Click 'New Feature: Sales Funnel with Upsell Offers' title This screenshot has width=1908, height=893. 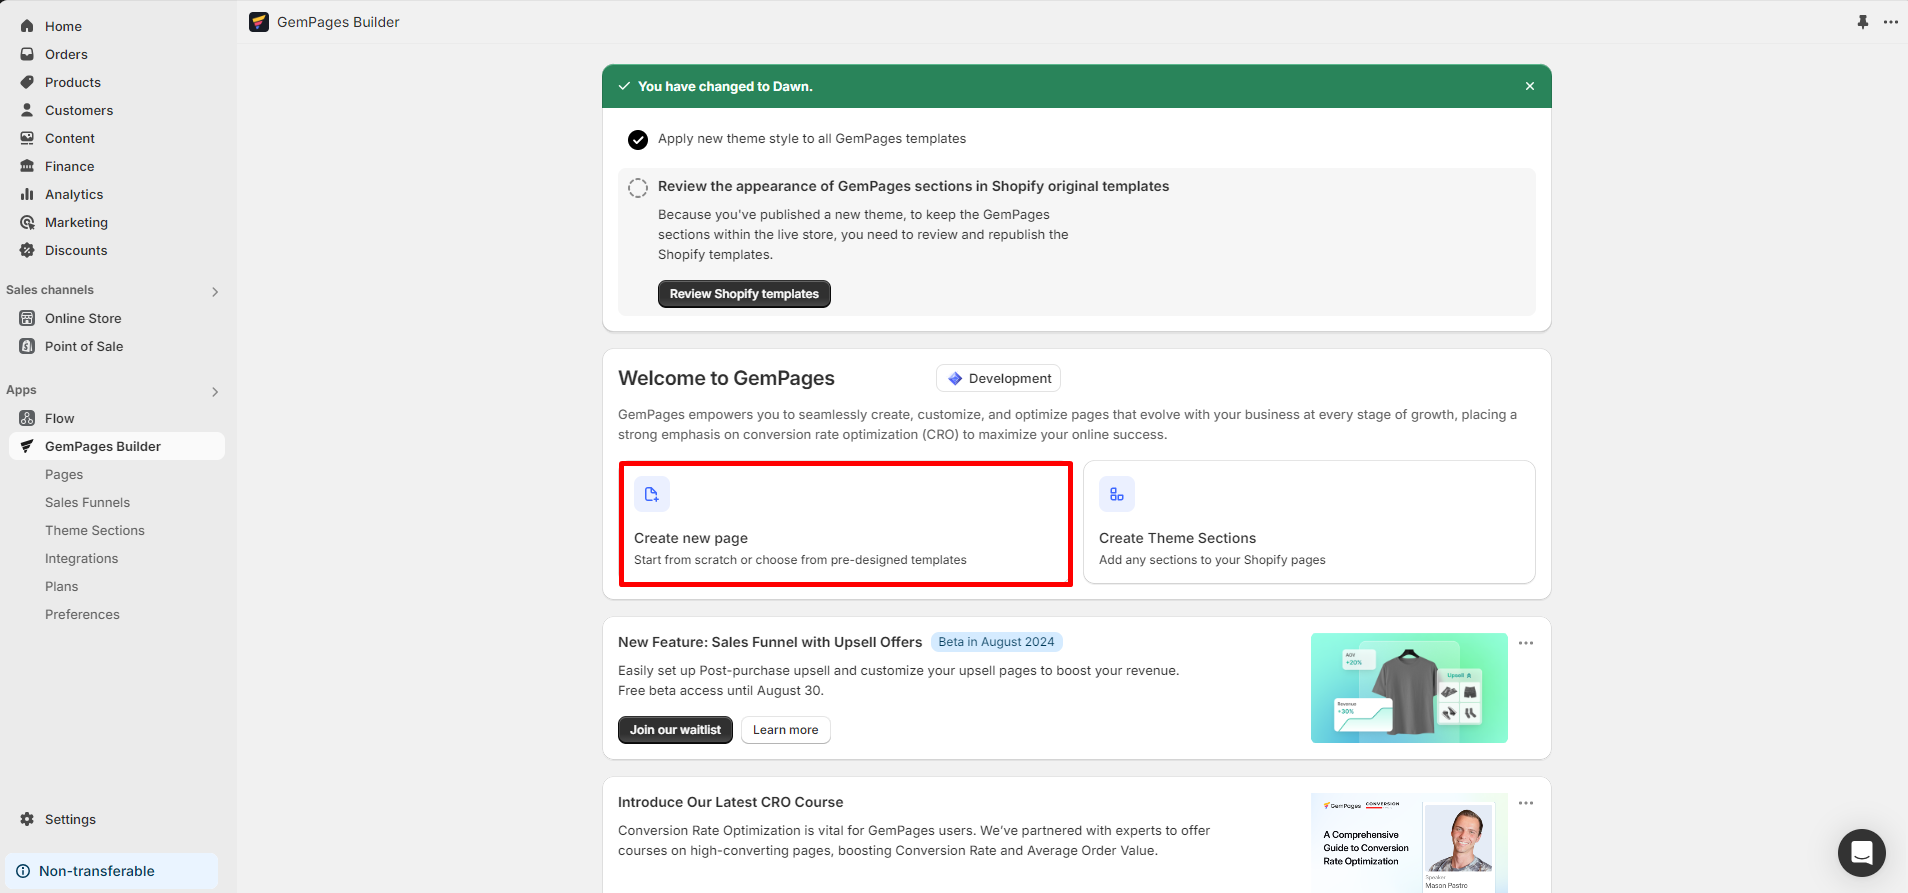pyautogui.click(x=770, y=642)
